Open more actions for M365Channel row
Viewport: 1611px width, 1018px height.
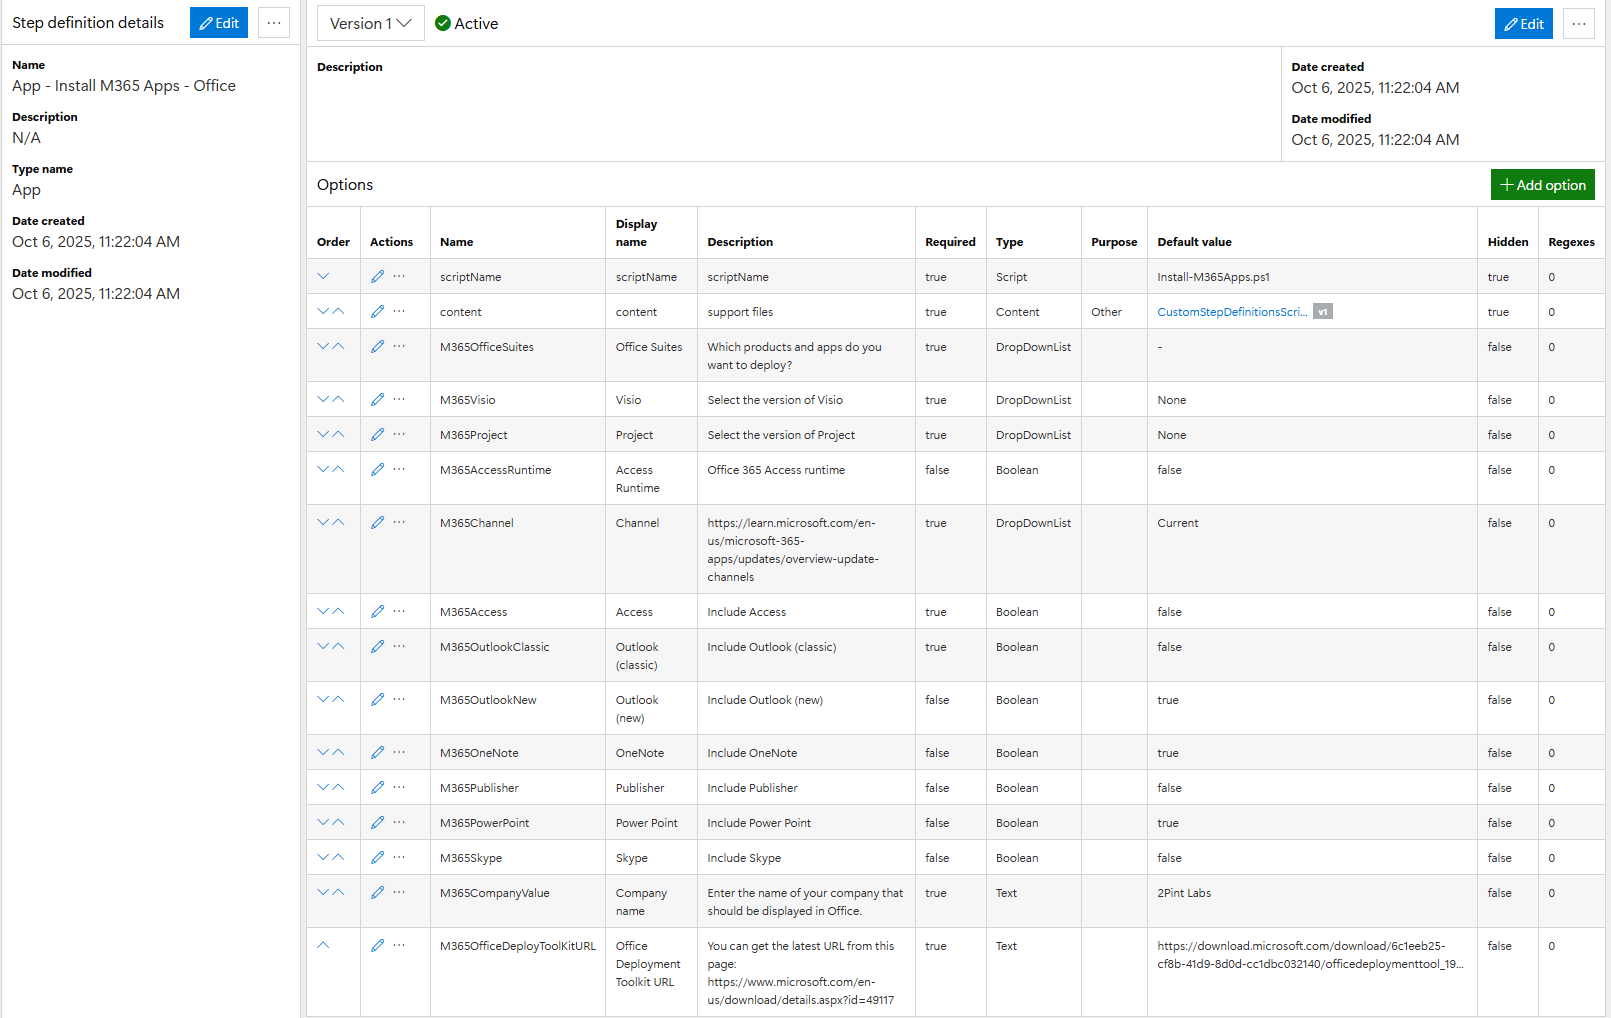(x=399, y=522)
